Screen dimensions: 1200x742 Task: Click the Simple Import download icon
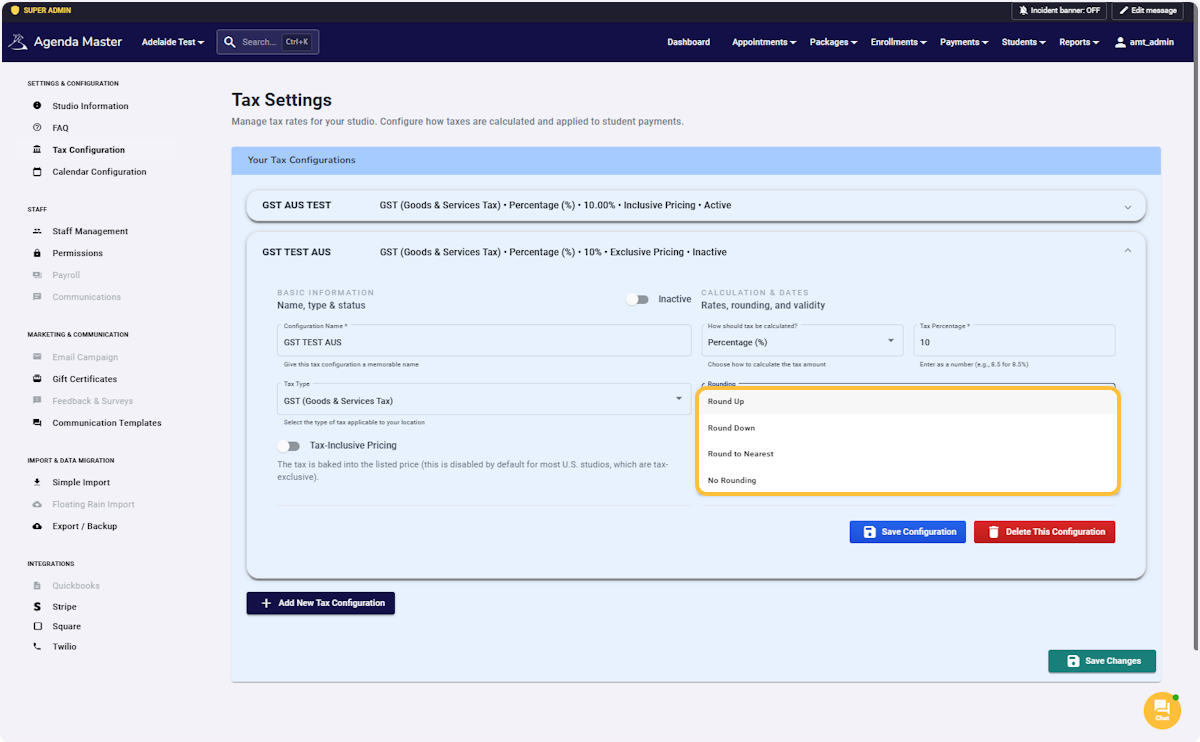[37, 482]
